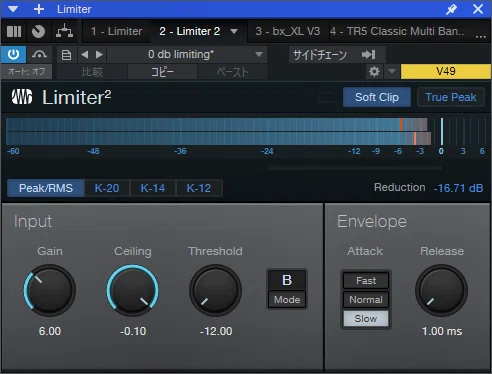
Task: Click the automation mode icon
Action: 39,54
